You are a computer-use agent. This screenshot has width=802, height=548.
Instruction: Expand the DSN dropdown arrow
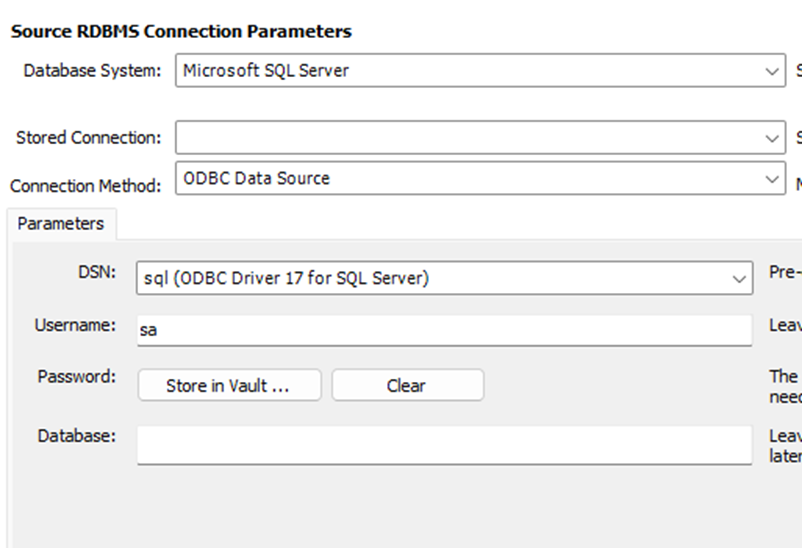click(x=739, y=278)
